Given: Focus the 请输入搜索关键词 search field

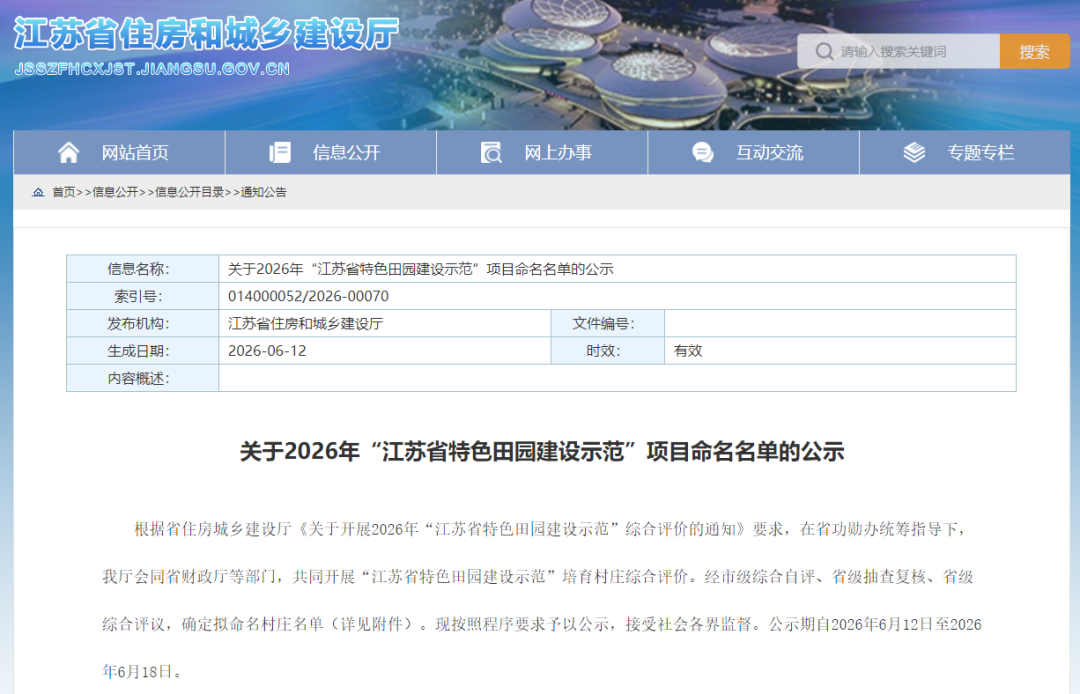Looking at the screenshot, I should coord(898,52).
